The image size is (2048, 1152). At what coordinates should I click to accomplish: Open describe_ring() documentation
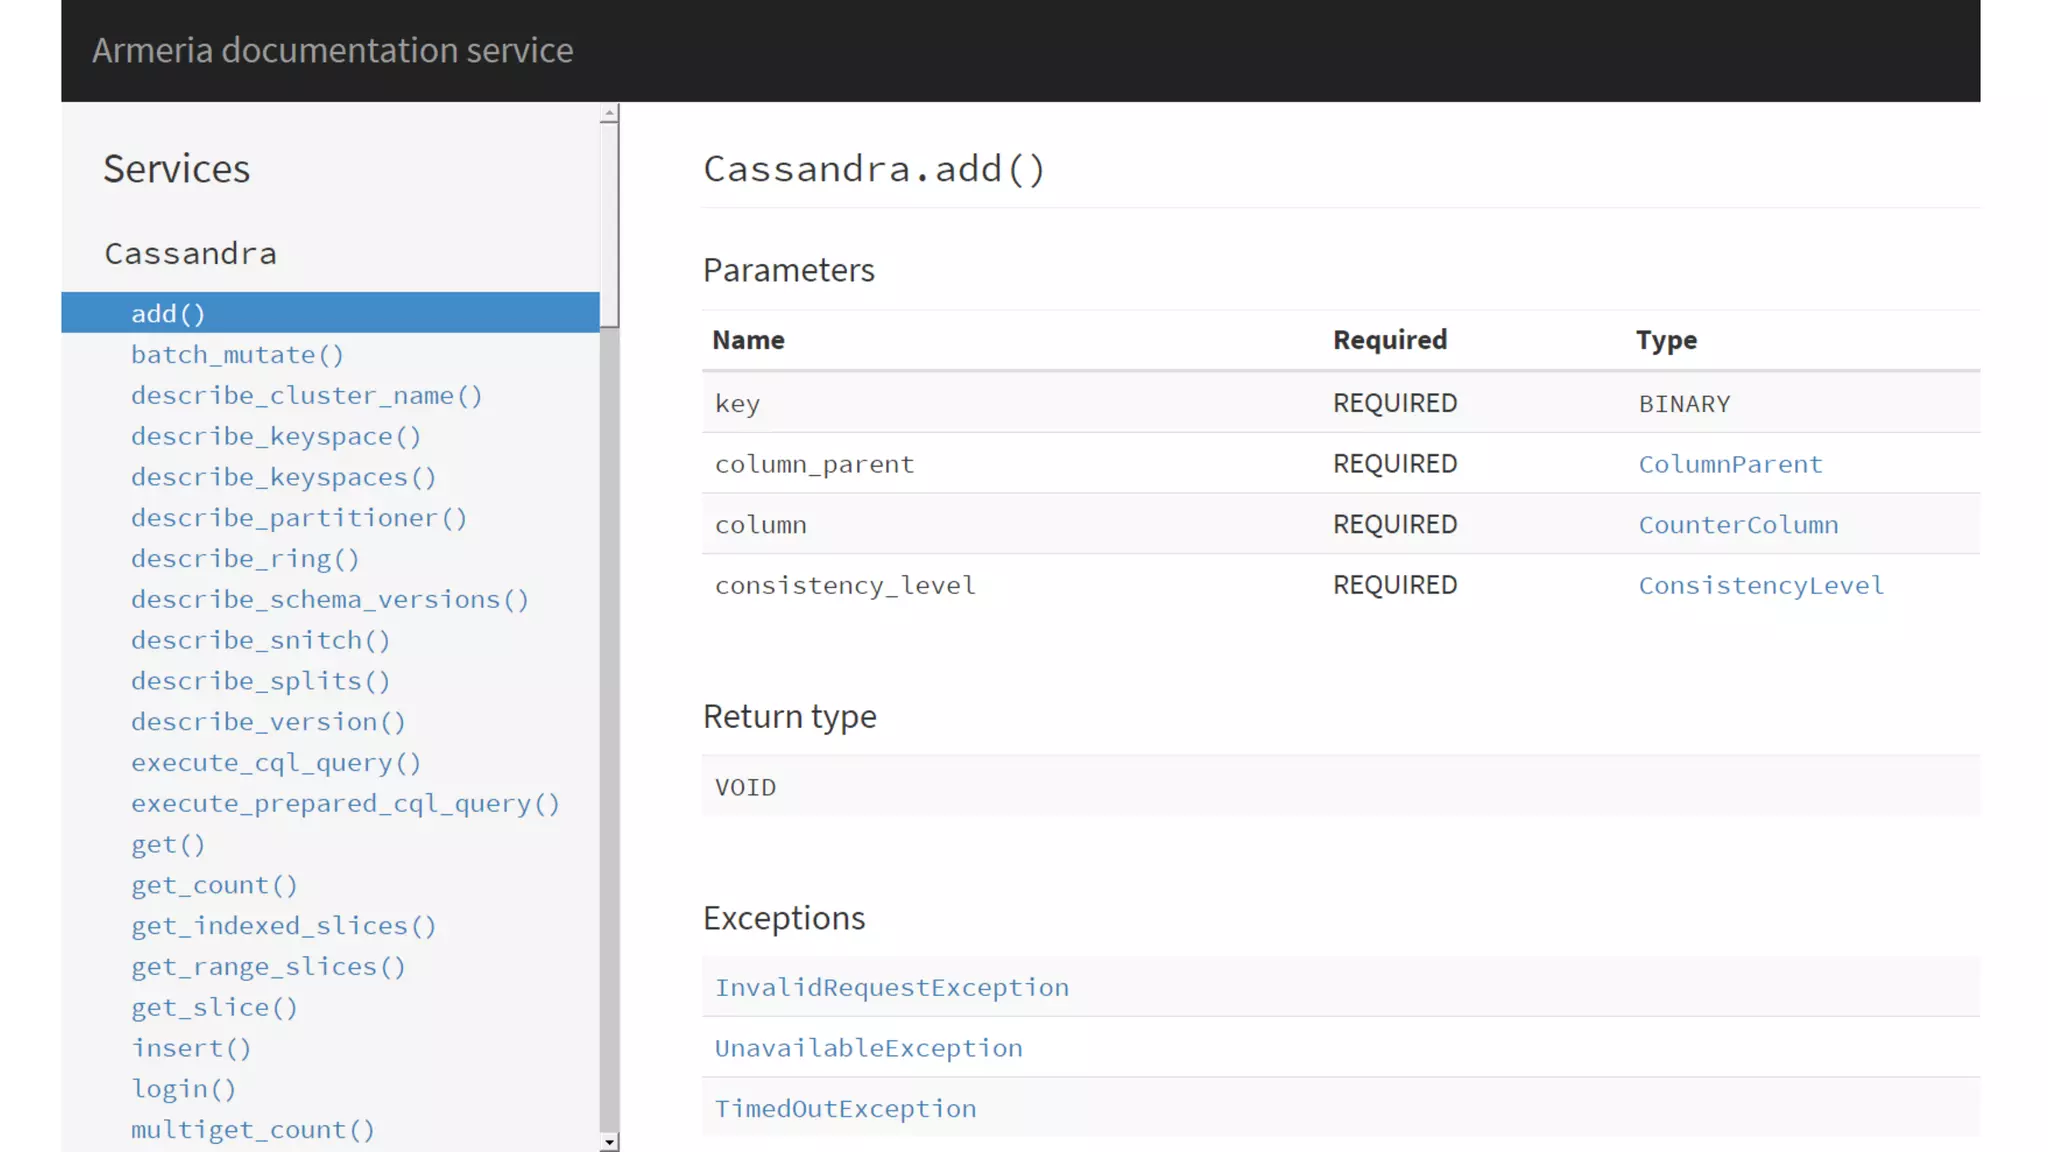pyautogui.click(x=244, y=559)
